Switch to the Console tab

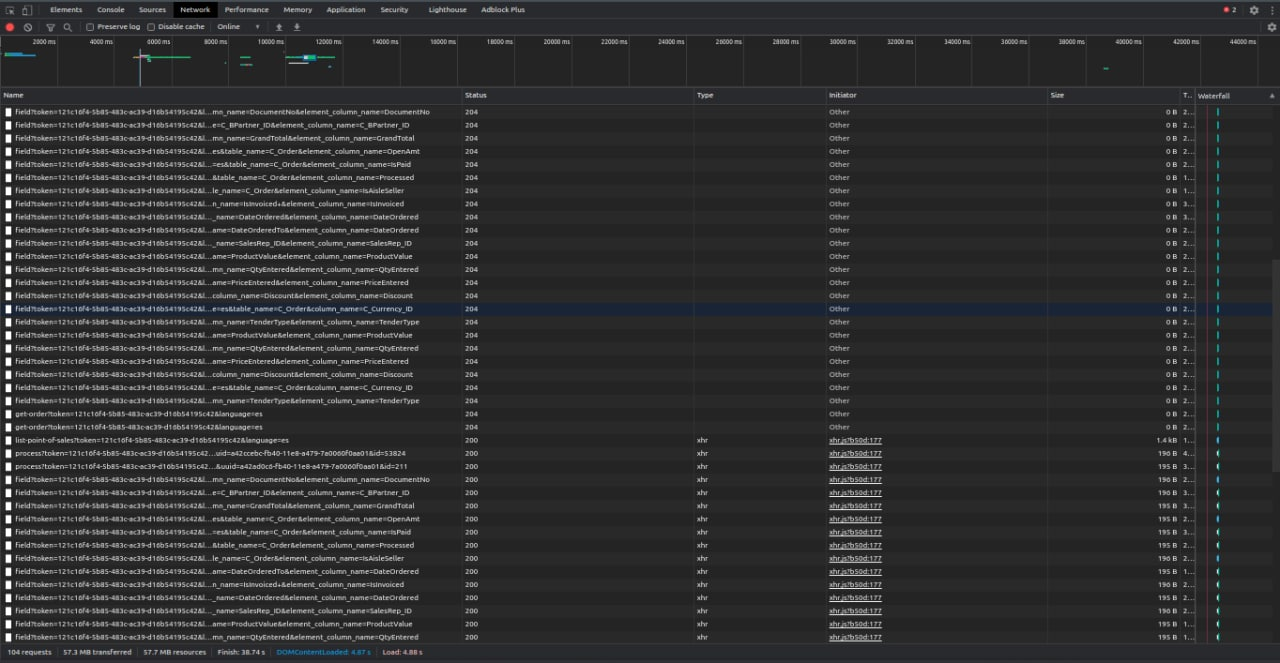click(111, 10)
